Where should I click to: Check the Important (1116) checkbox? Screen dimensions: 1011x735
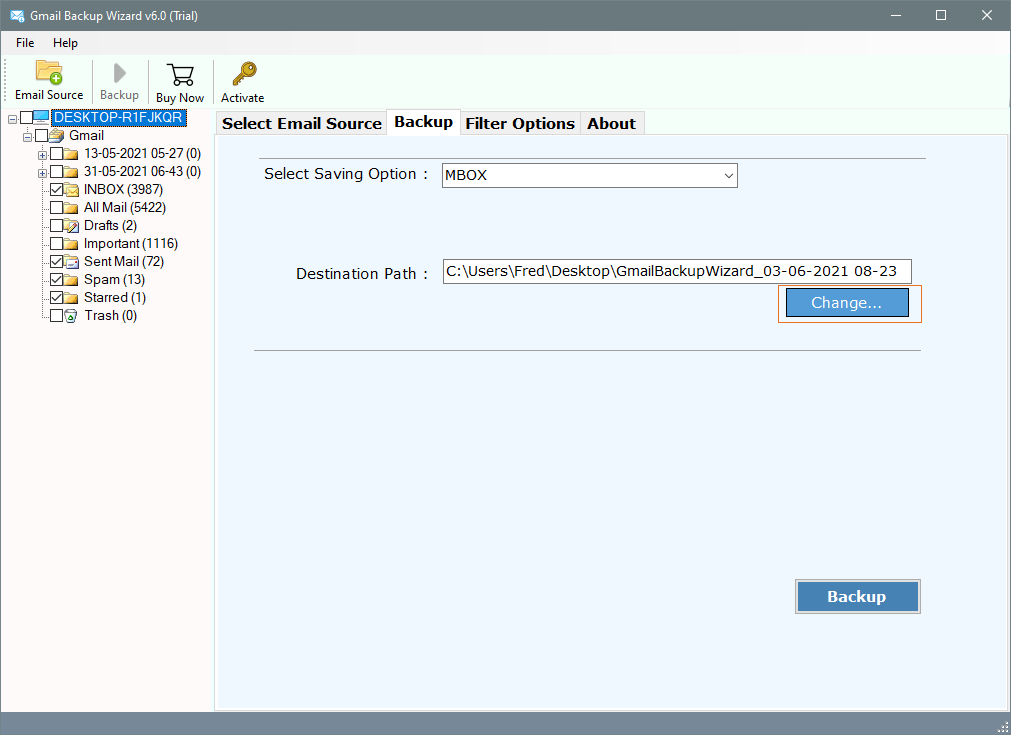click(56, 244)
